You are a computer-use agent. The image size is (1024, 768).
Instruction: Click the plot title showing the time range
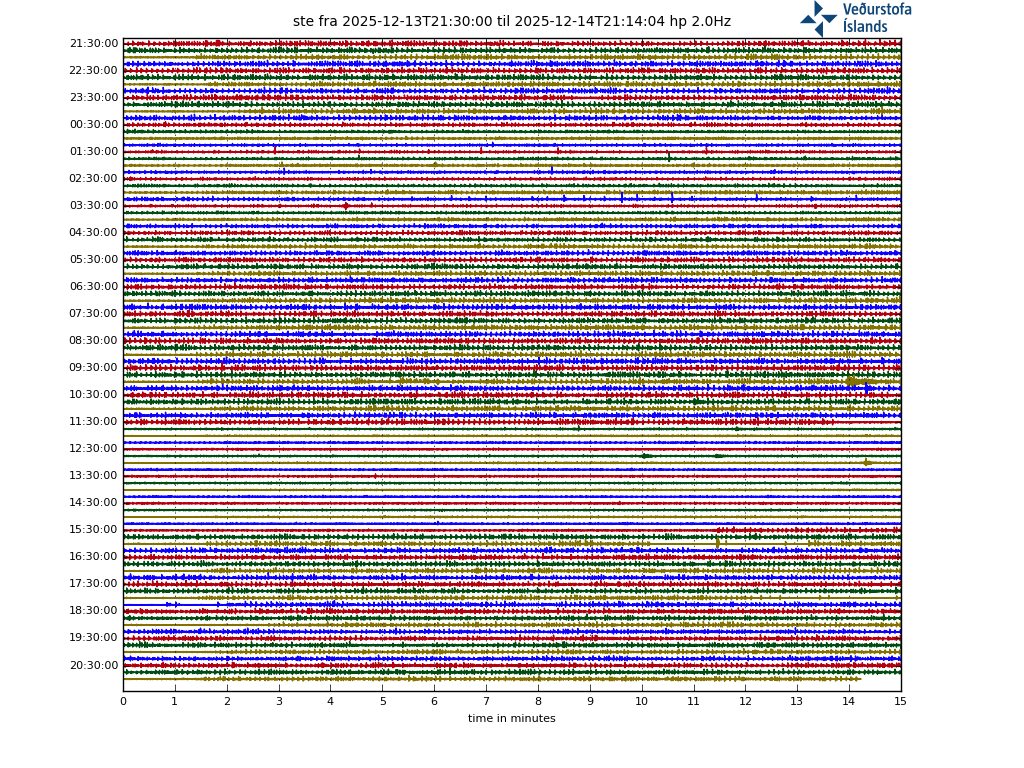click(511, 22)
